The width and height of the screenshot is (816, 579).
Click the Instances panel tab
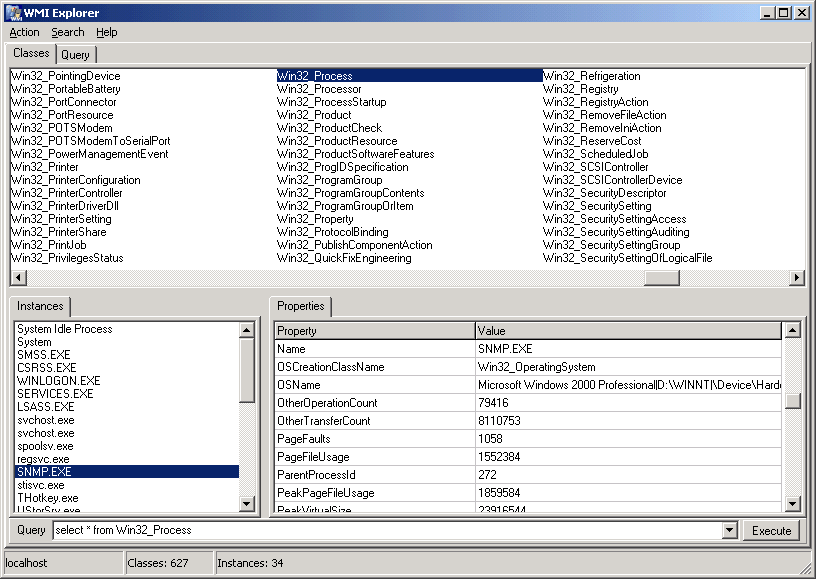pos(40,307)
